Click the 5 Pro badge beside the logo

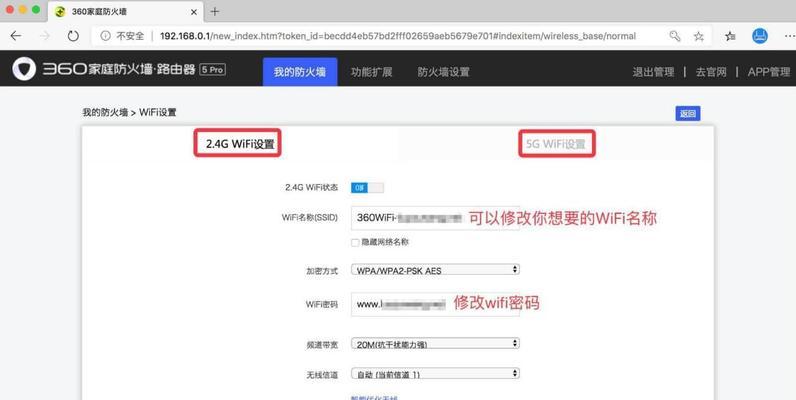pyautogui.click(x=212, y=70)
